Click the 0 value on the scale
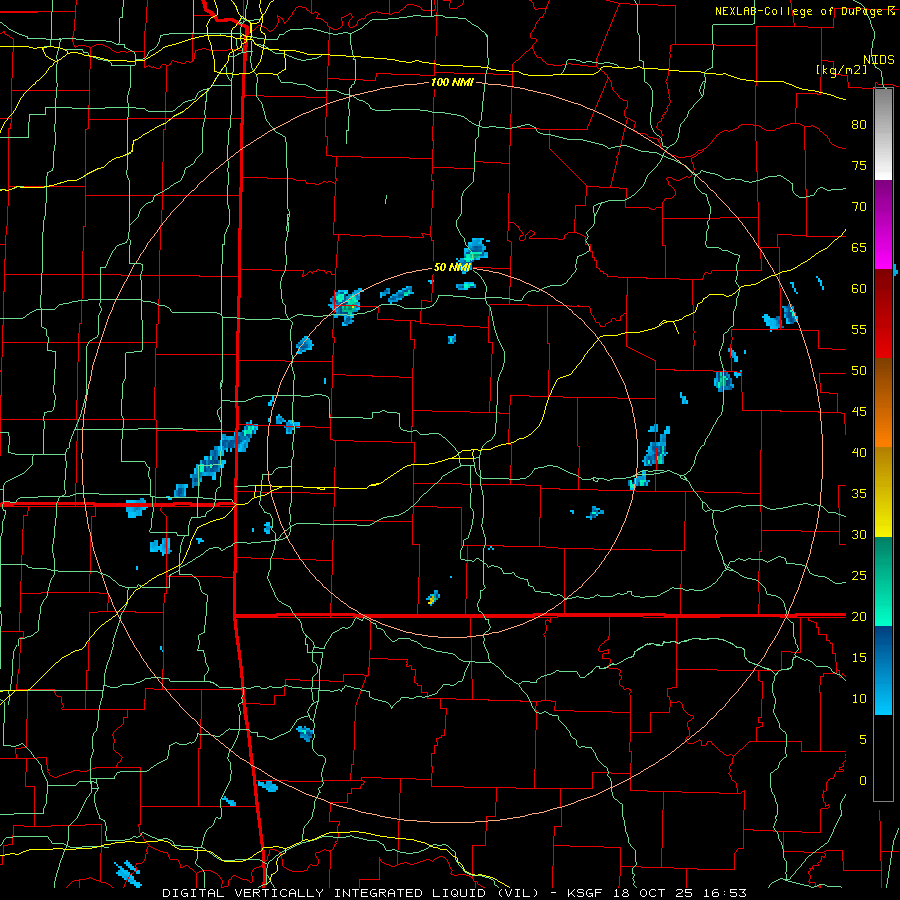Image resolution: width=900 pixels, height=900 pixels. pyautogui.click(x=863, y=781)
